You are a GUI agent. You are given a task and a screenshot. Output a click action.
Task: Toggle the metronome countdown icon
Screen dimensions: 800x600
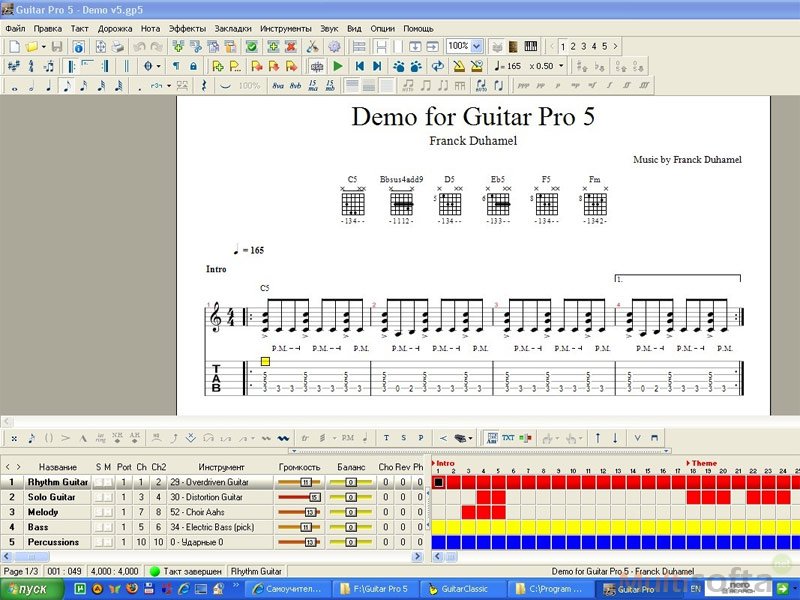[477, 66]
